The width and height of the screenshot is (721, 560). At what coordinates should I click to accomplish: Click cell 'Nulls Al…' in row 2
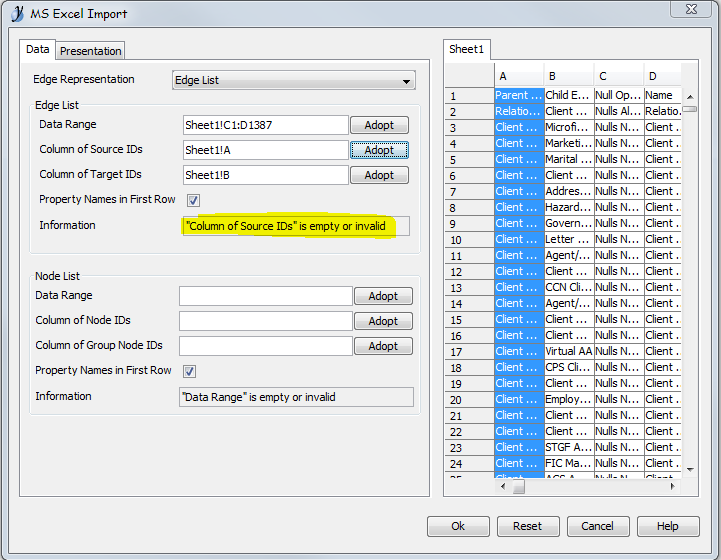619,111
